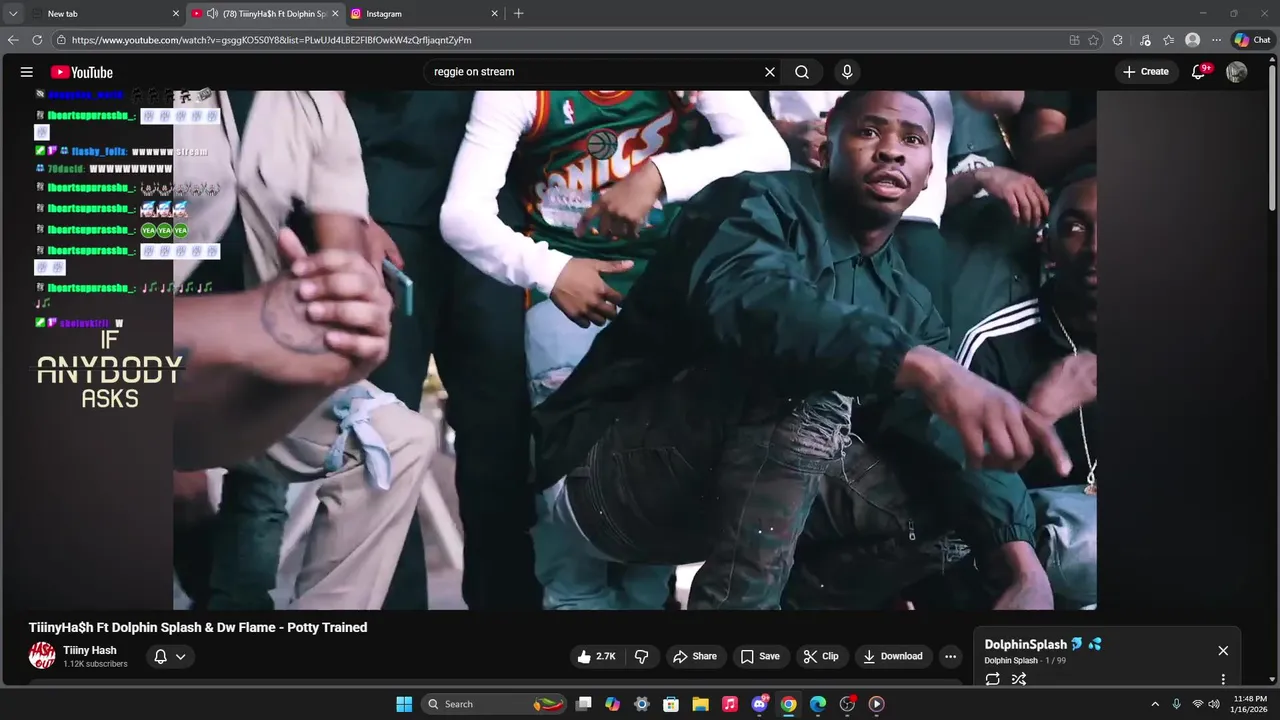Show hidden system tray icons chevron
This screenshot has width=1280, height=720.
click(1155, 704)
